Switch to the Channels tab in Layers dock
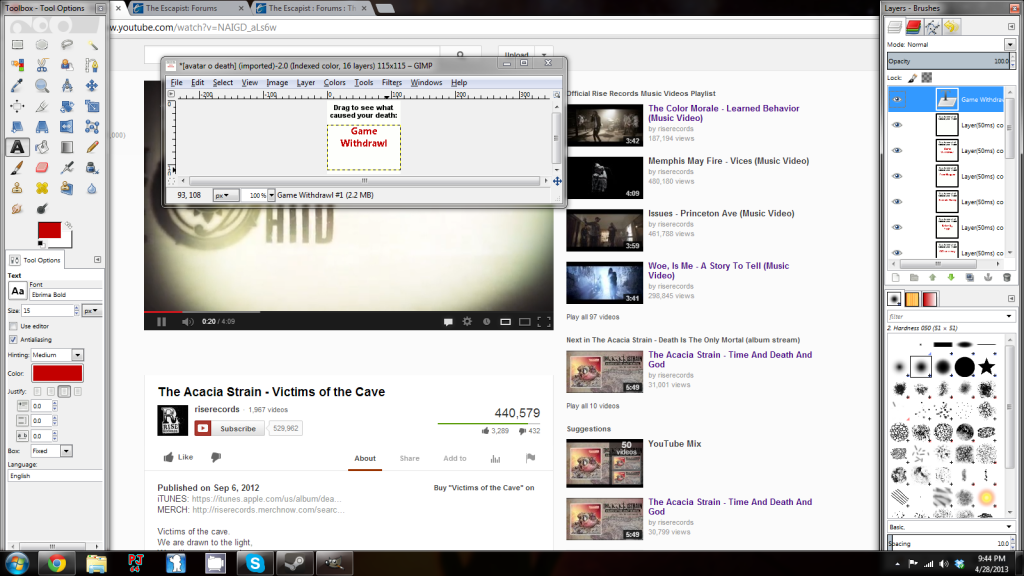1024x576 pixels. (913, 27)
